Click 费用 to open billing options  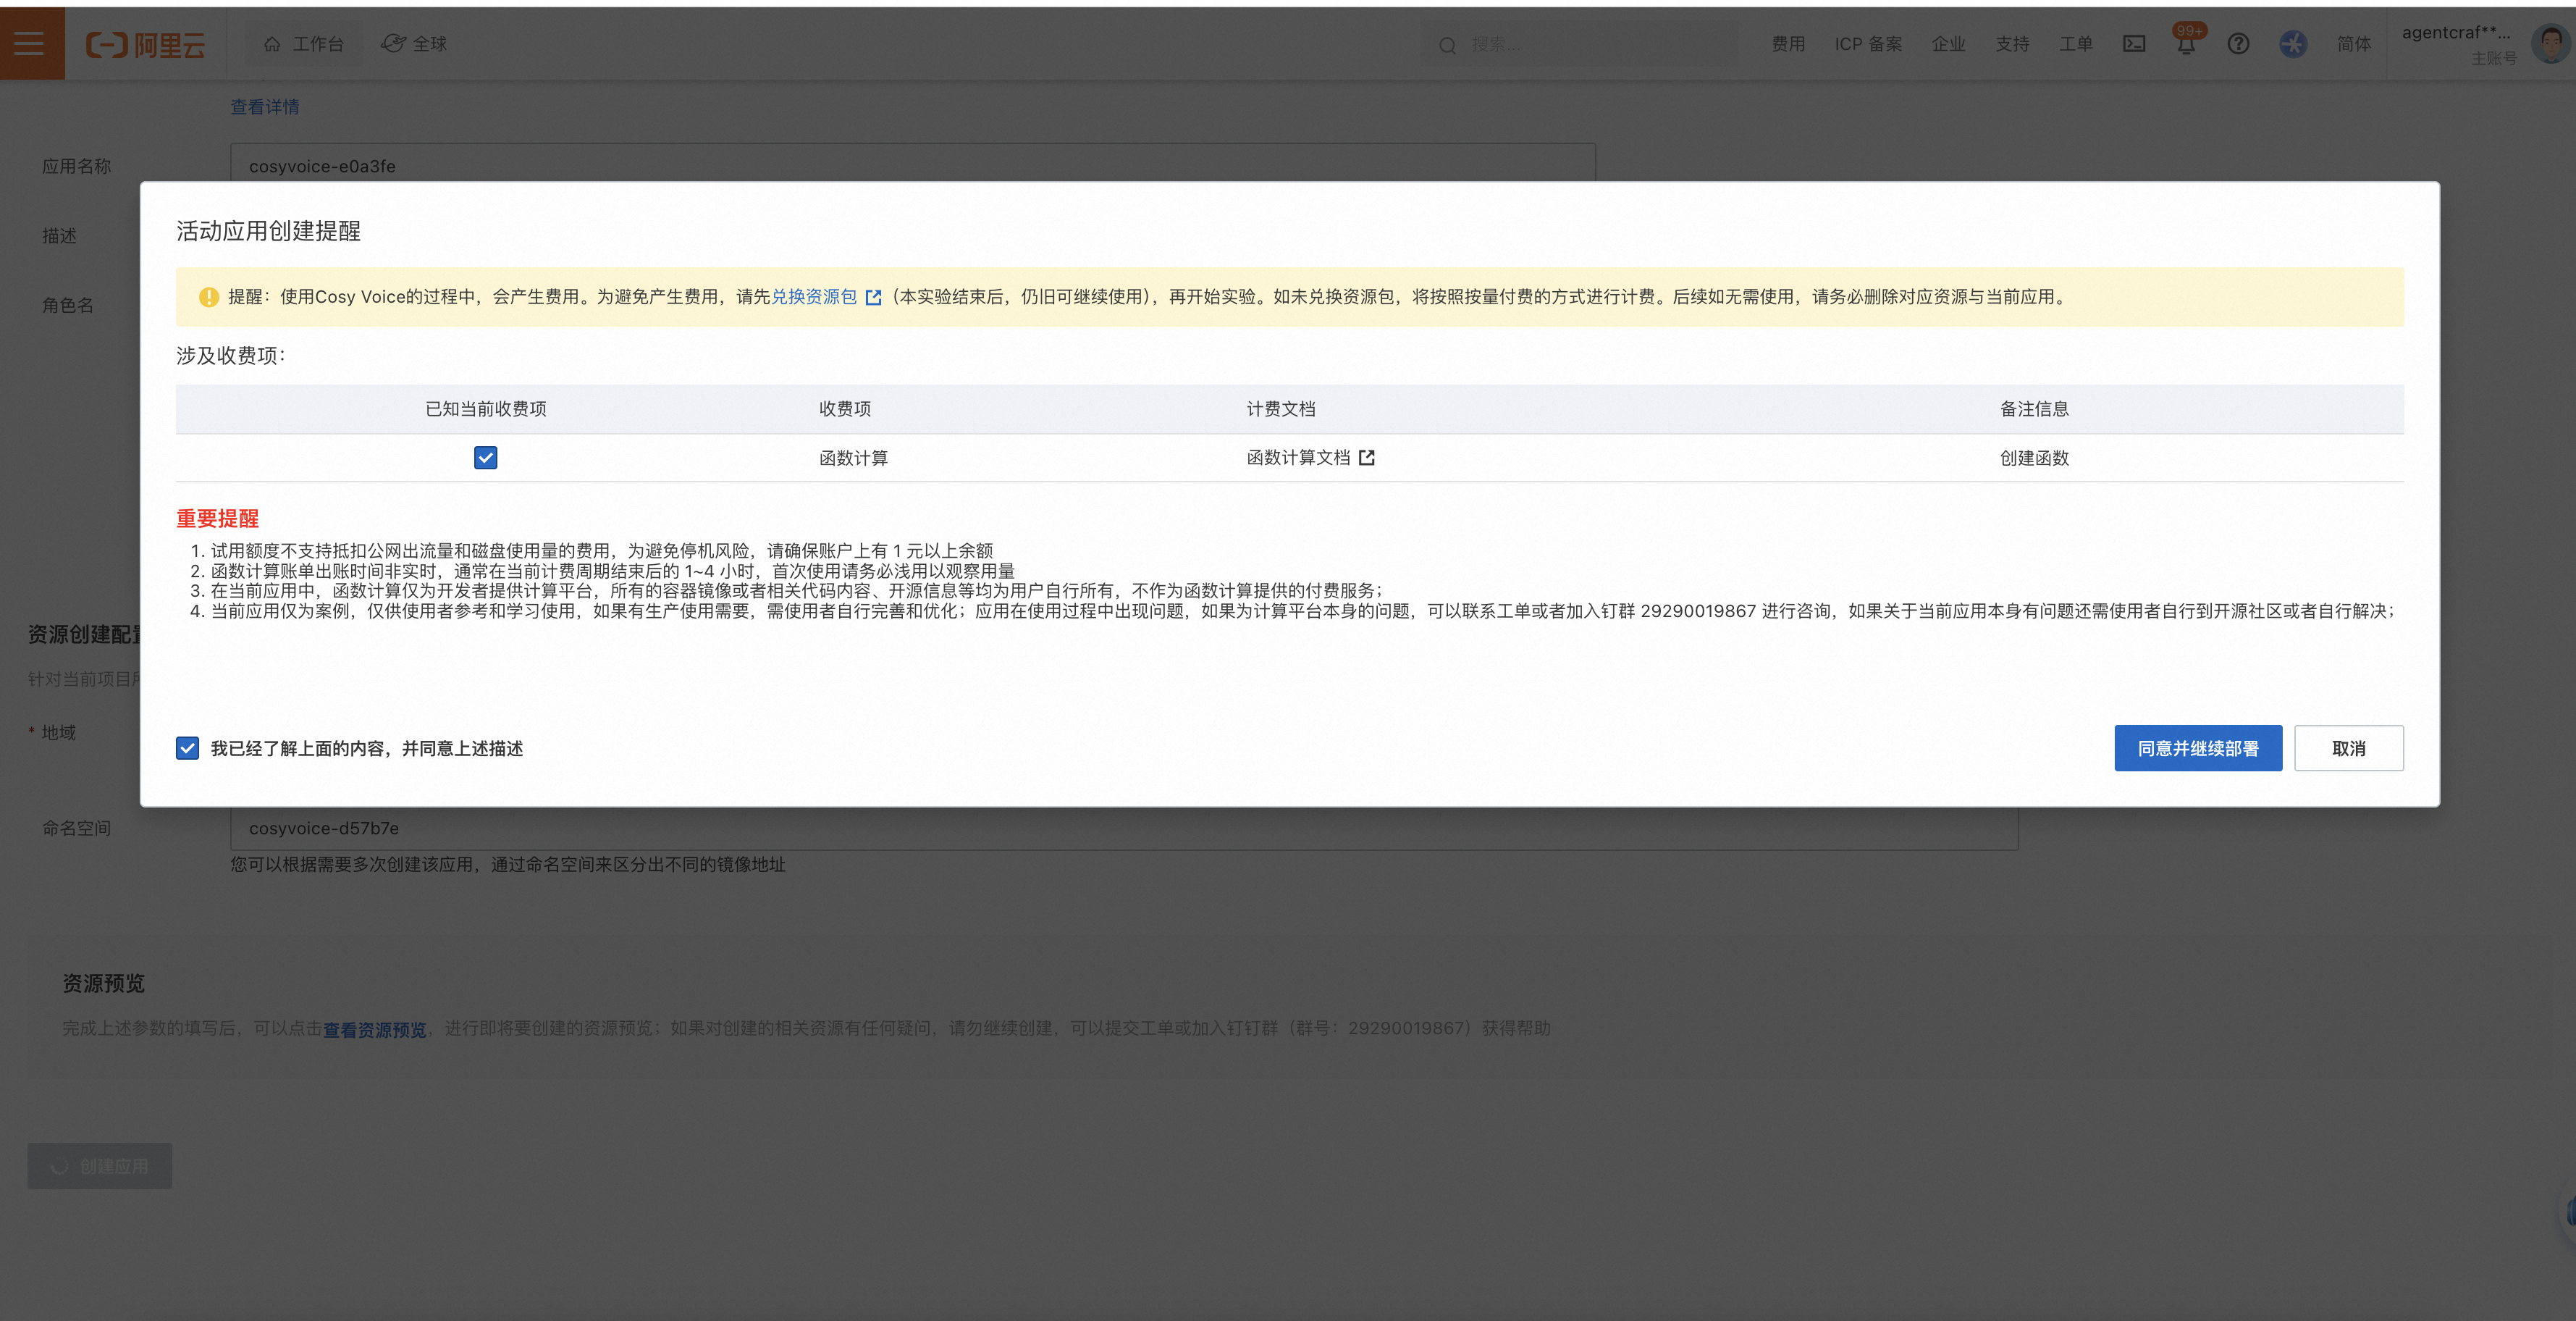1788,43
